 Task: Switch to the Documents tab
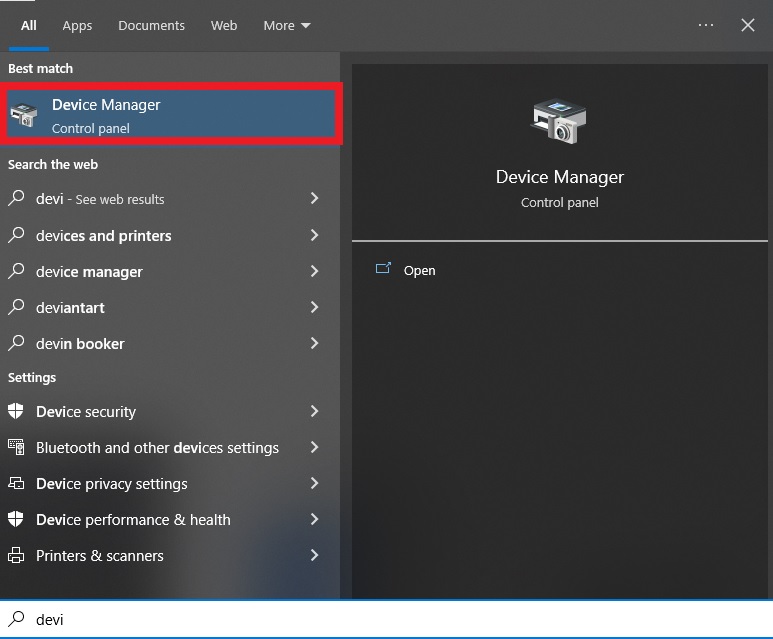click(x=151, y=26)
